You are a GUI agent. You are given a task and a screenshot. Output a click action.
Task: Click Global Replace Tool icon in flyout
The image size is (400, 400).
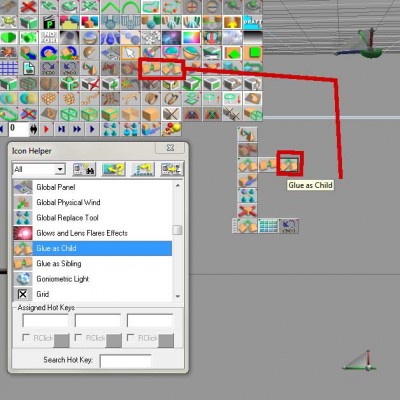tap(247, 195)
